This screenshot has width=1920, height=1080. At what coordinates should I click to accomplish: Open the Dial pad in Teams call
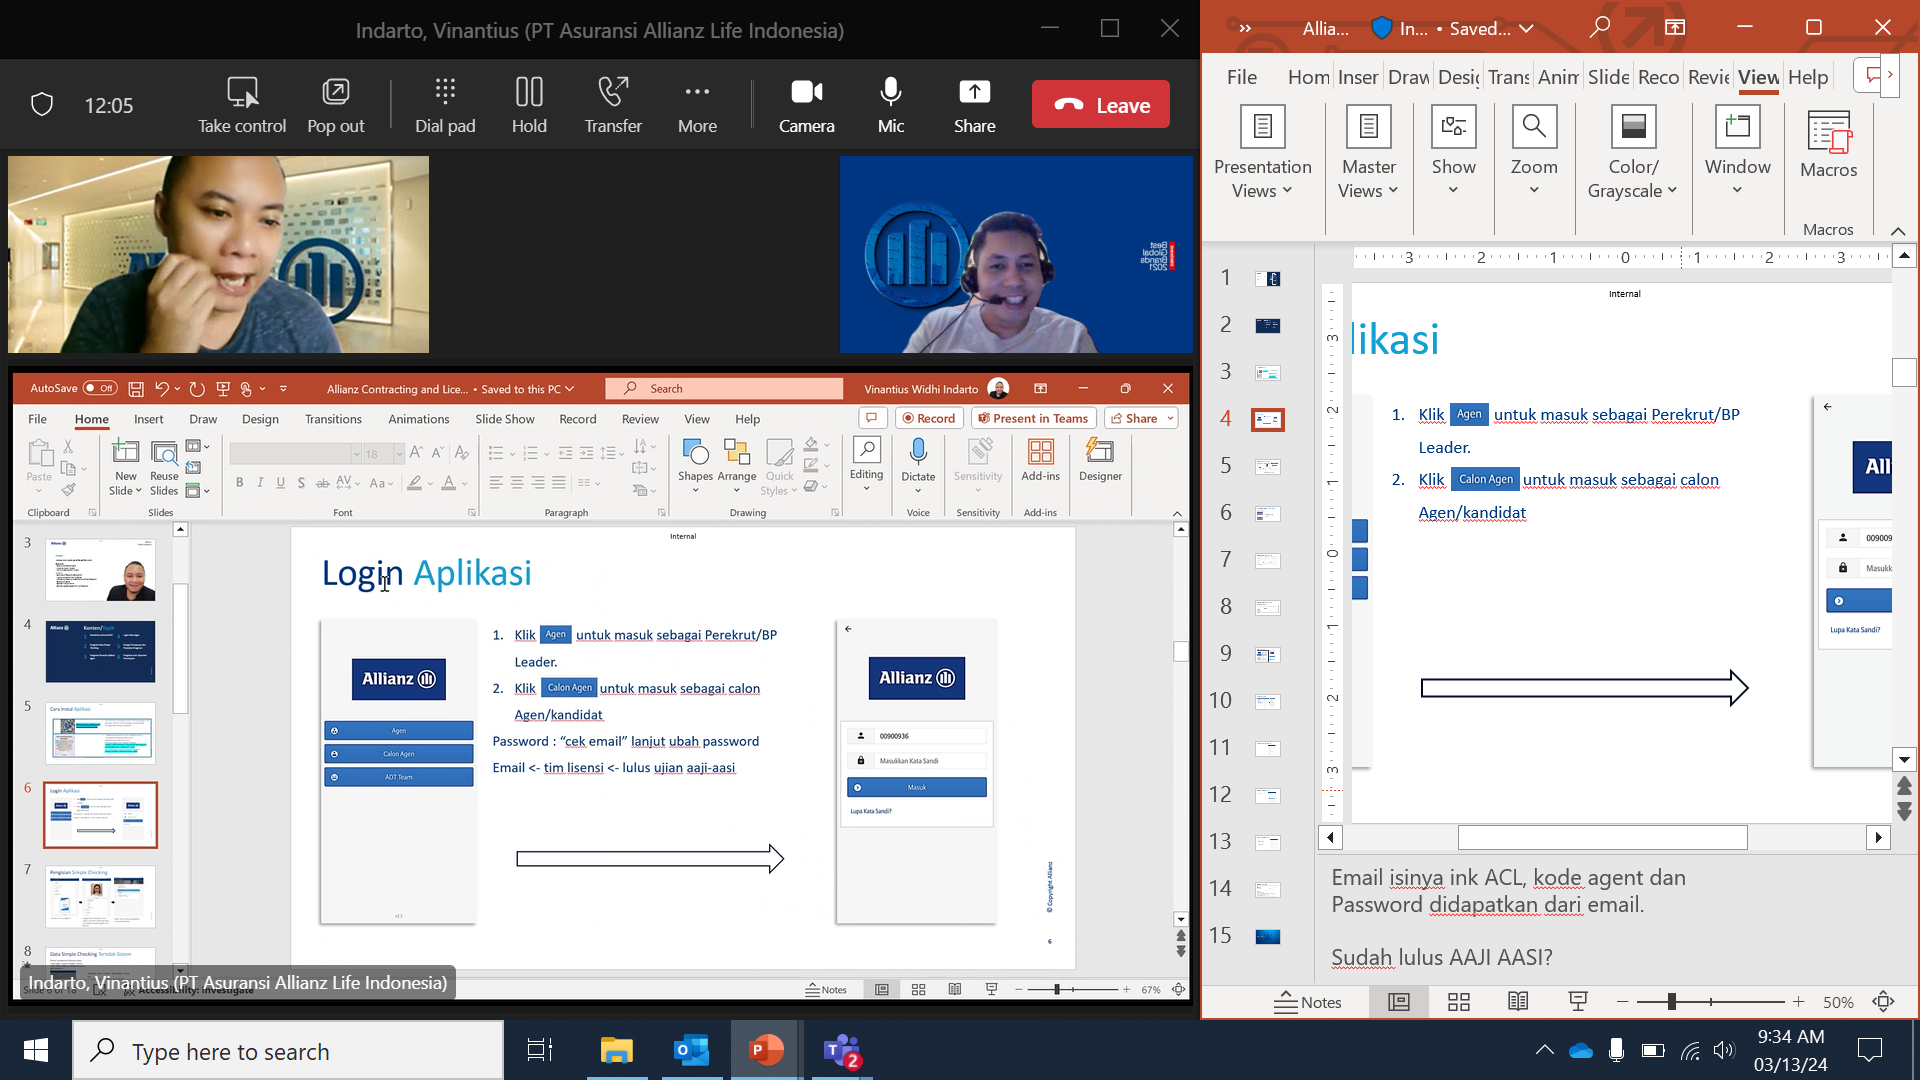[445, 105]
